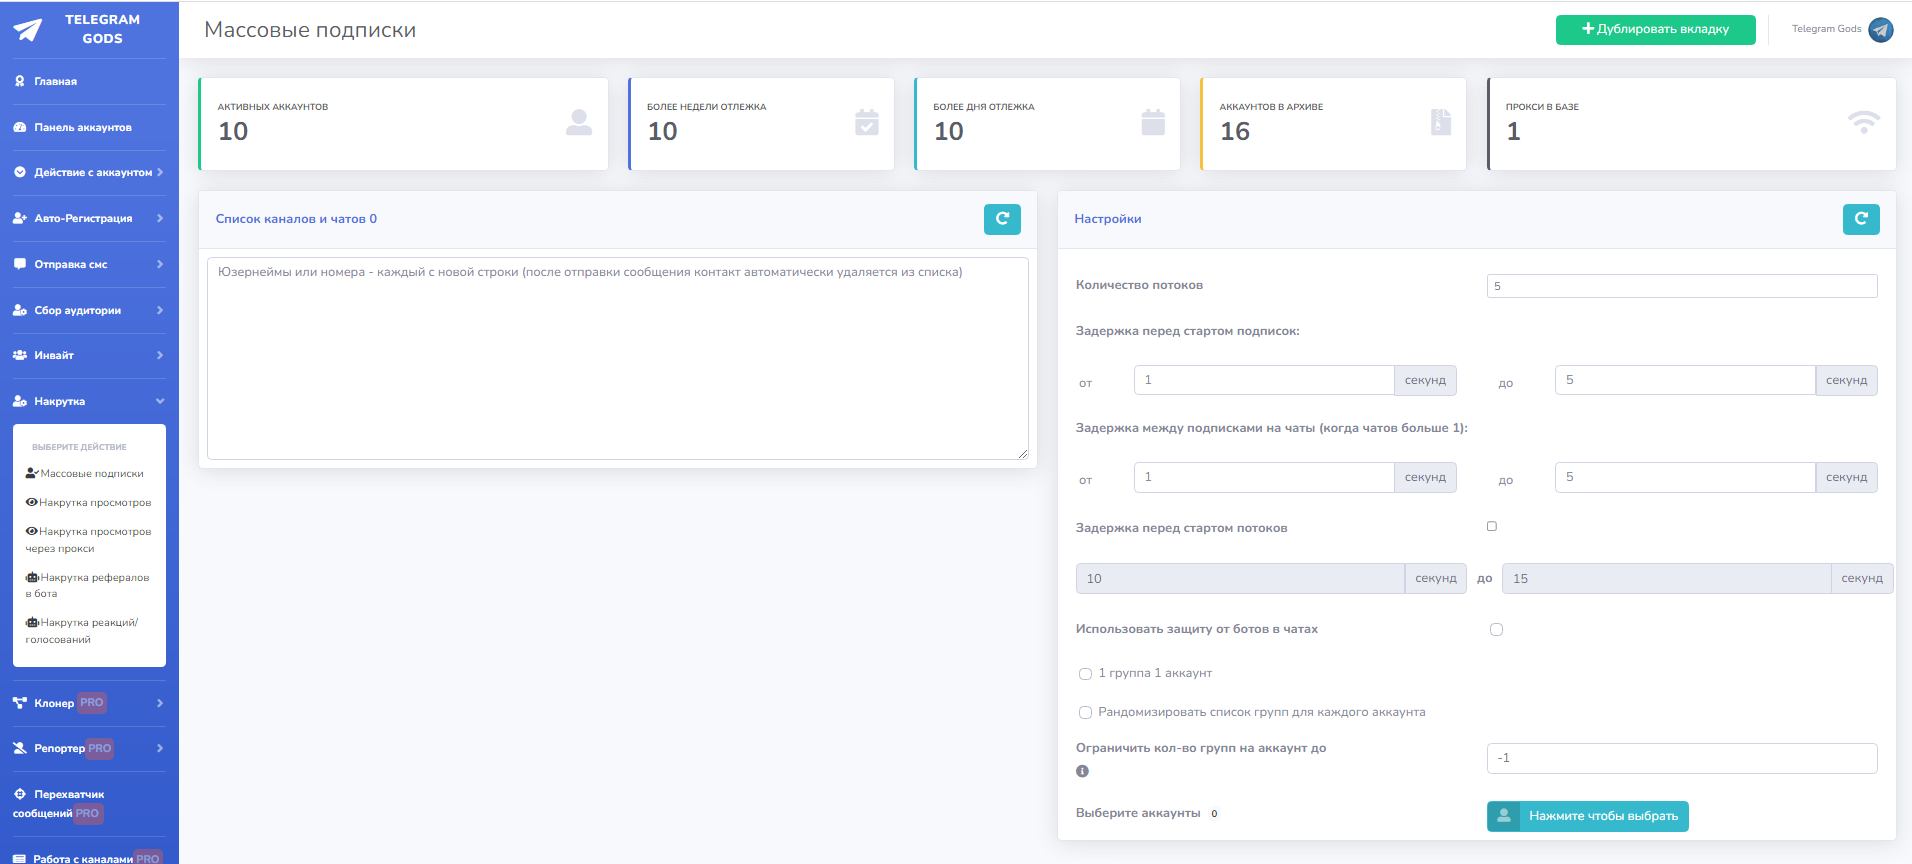
Task: Click the info icon under group limit label
Action: tap(1082, 771)
